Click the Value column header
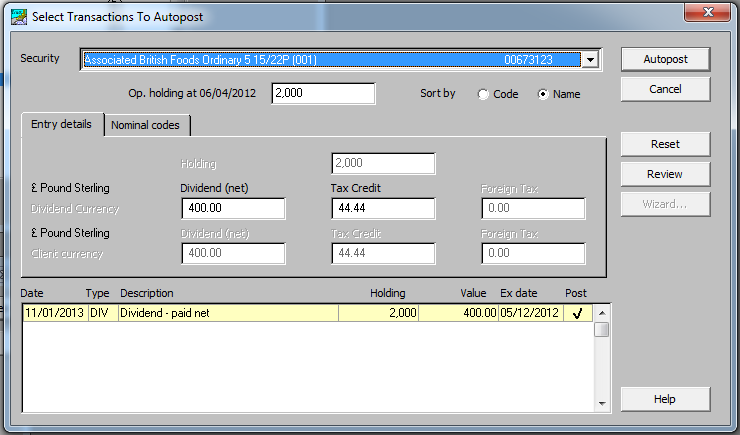This screenshot has width=740, height=435. click(473, 293)
